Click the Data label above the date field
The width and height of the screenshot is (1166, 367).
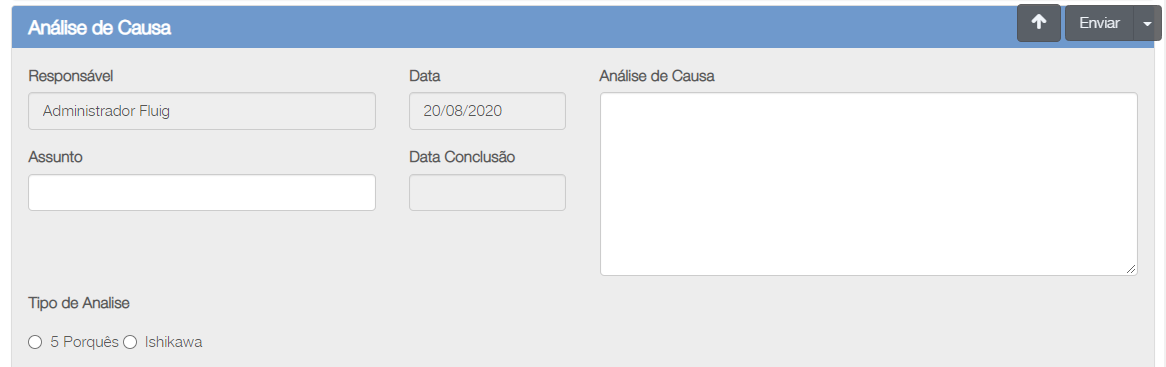pos(425,76)
